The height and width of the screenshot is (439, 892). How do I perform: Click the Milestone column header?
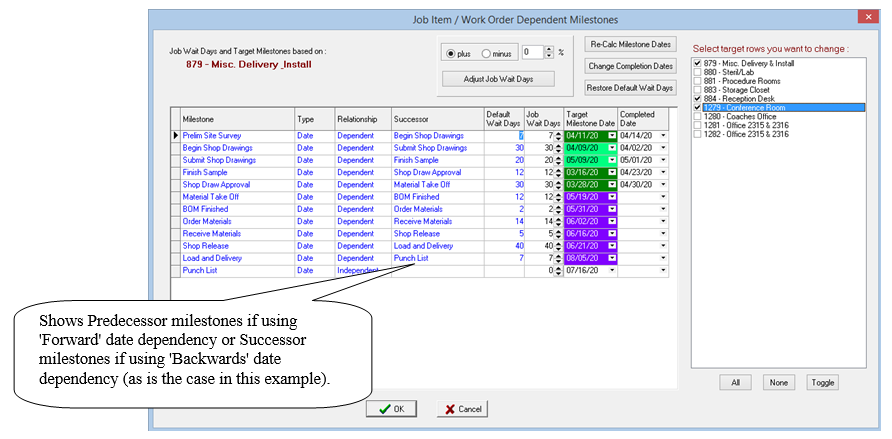tap(237, 118)
